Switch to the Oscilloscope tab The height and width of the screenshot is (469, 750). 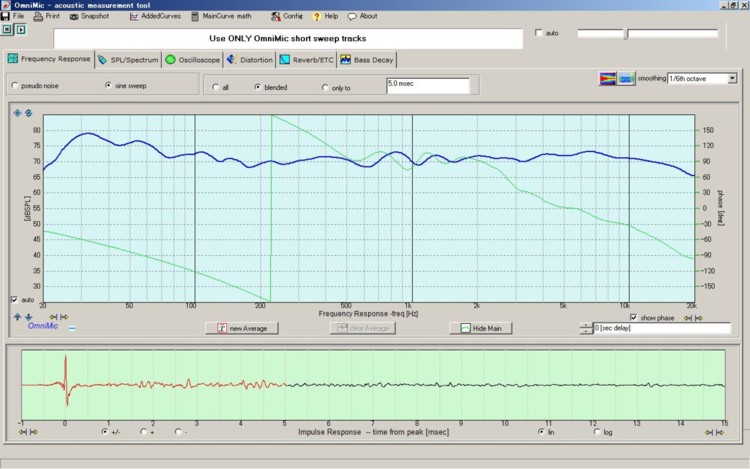(192, 60)
